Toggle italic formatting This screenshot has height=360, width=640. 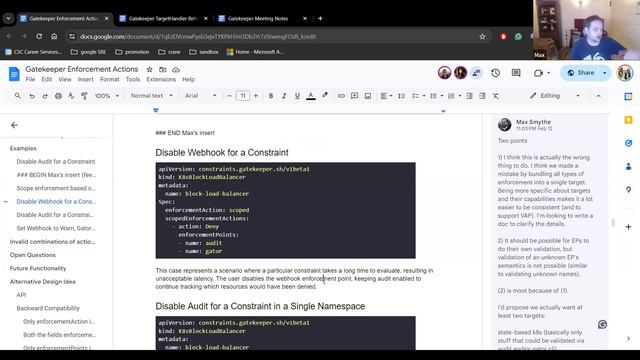(284, 96)
